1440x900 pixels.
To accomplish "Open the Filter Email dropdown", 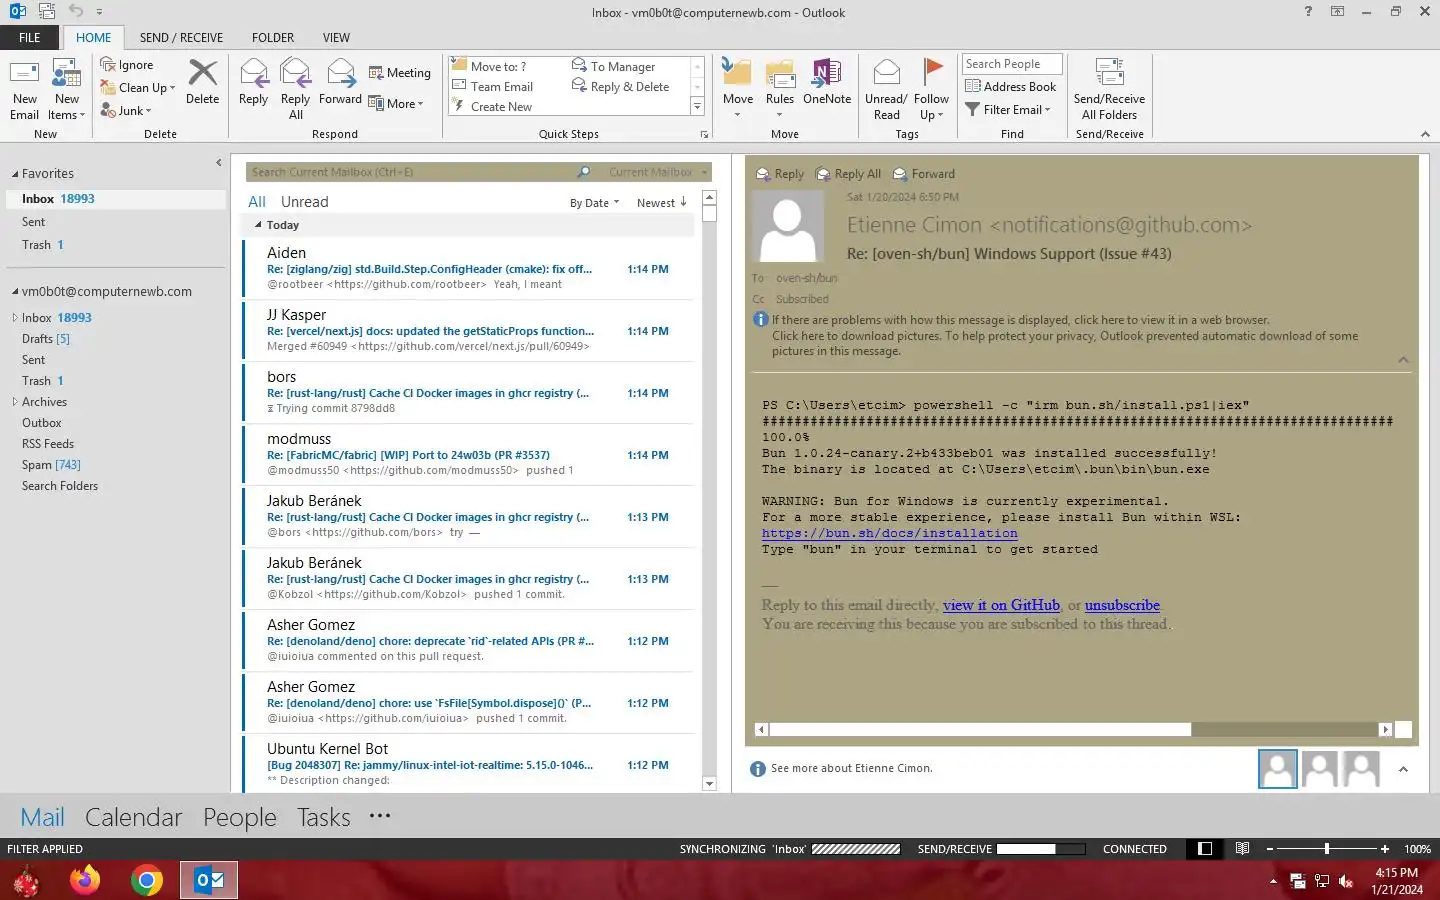I will coord(1008,110).
